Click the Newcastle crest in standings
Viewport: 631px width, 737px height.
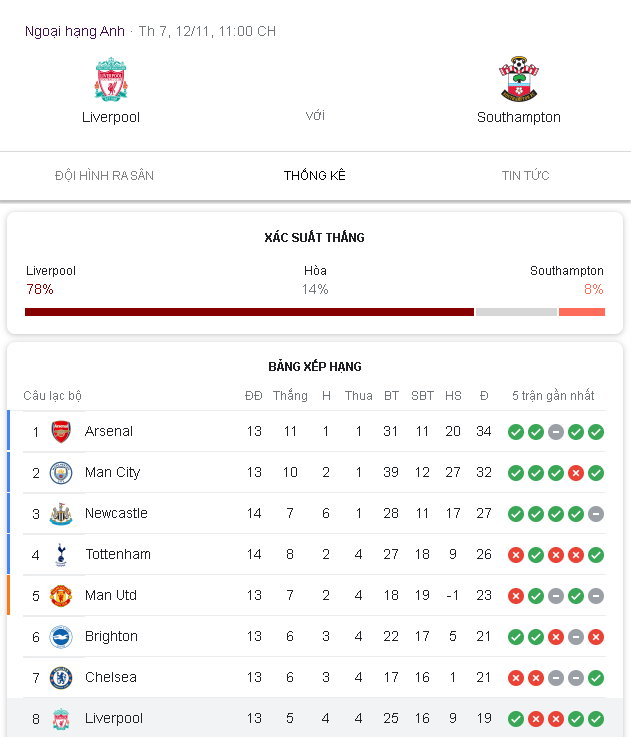point(61,514)
